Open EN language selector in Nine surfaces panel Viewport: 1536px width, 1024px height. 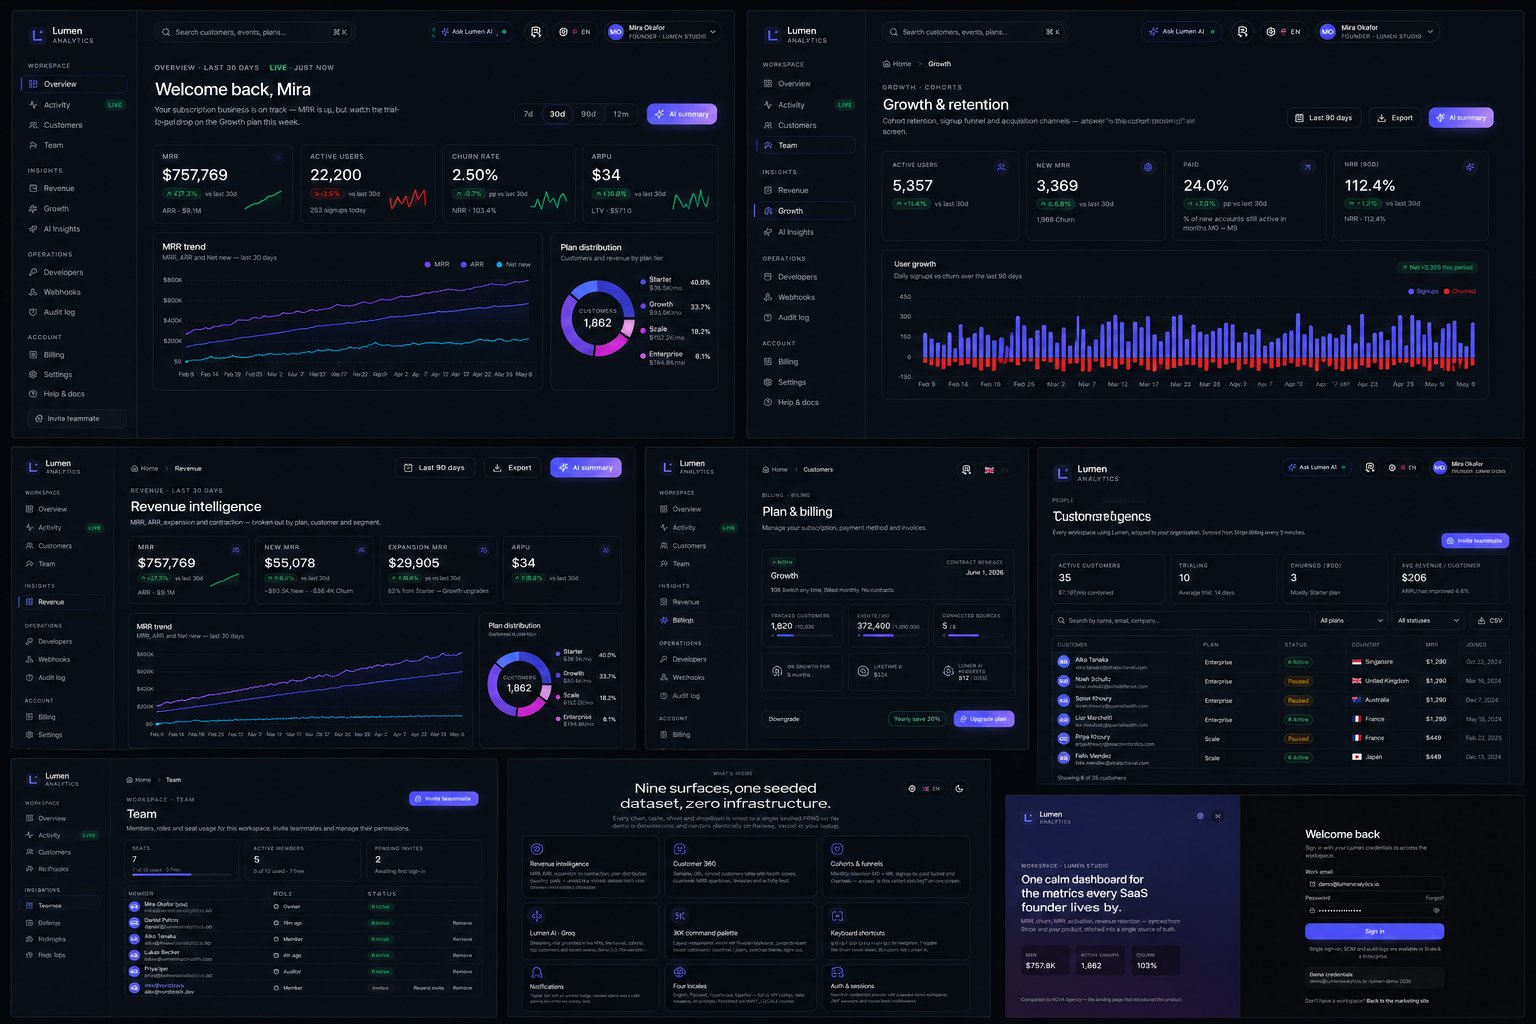pos(924,788)
